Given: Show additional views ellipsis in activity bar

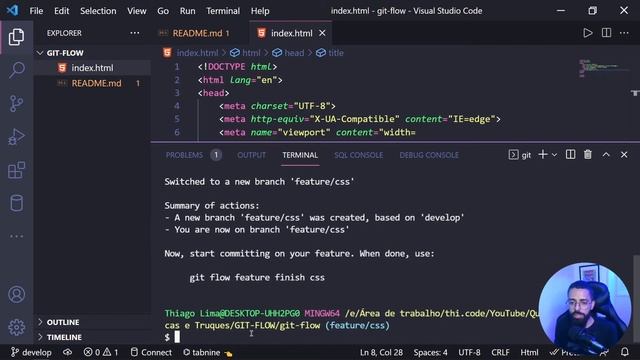Looking at the screenshot, I should point(16,236).
